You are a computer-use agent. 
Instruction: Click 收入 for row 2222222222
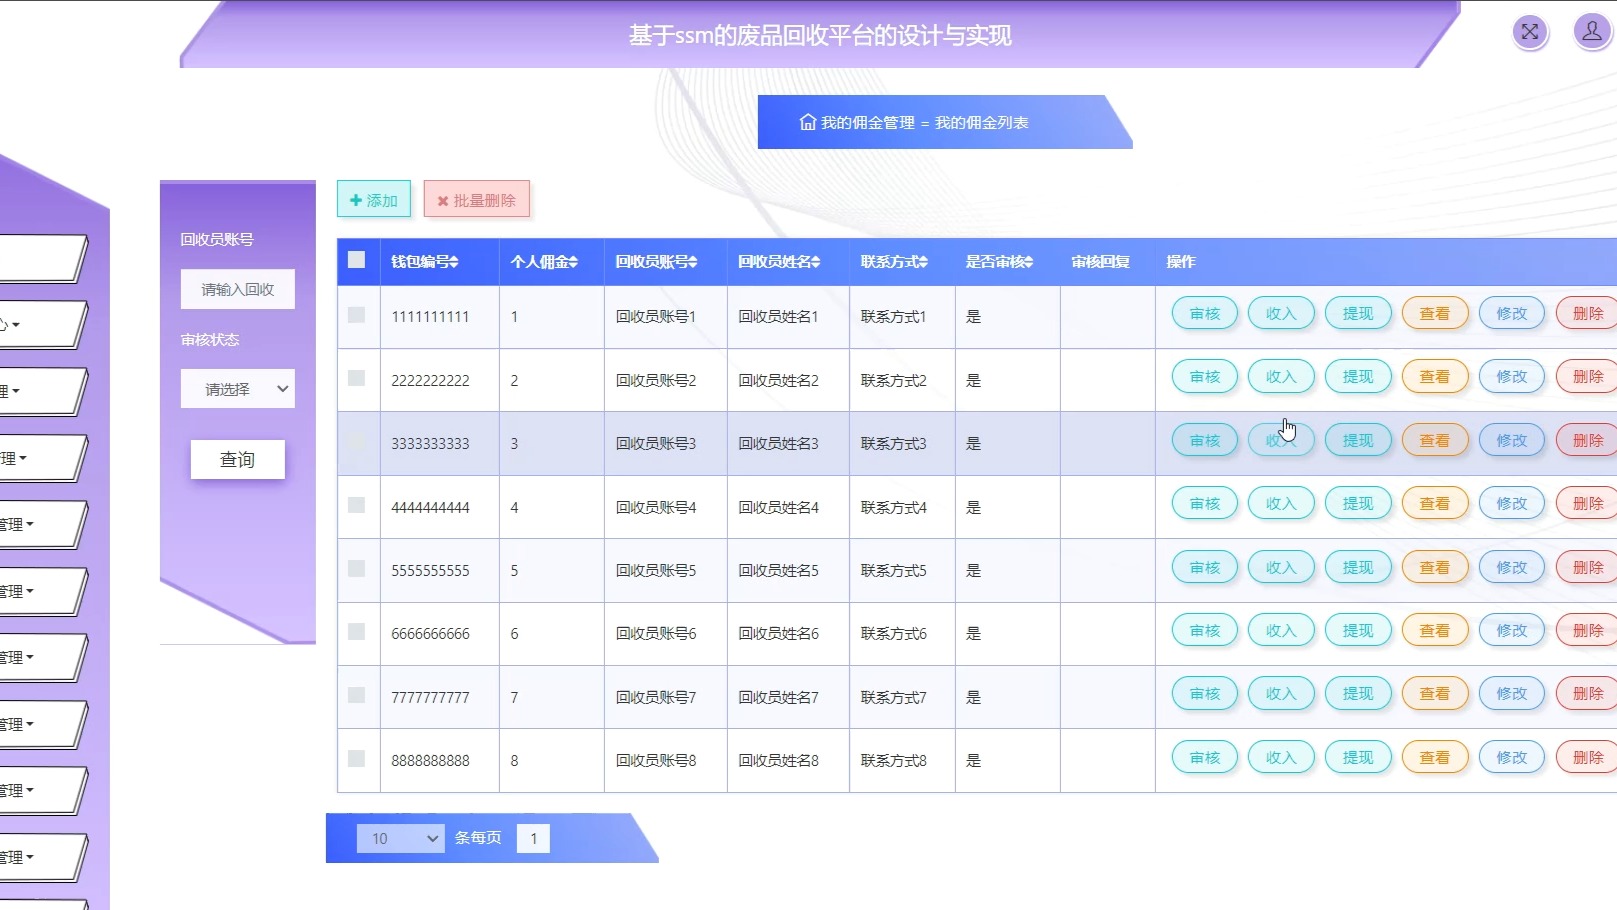pyautogui.click(x=1281, y=377)
